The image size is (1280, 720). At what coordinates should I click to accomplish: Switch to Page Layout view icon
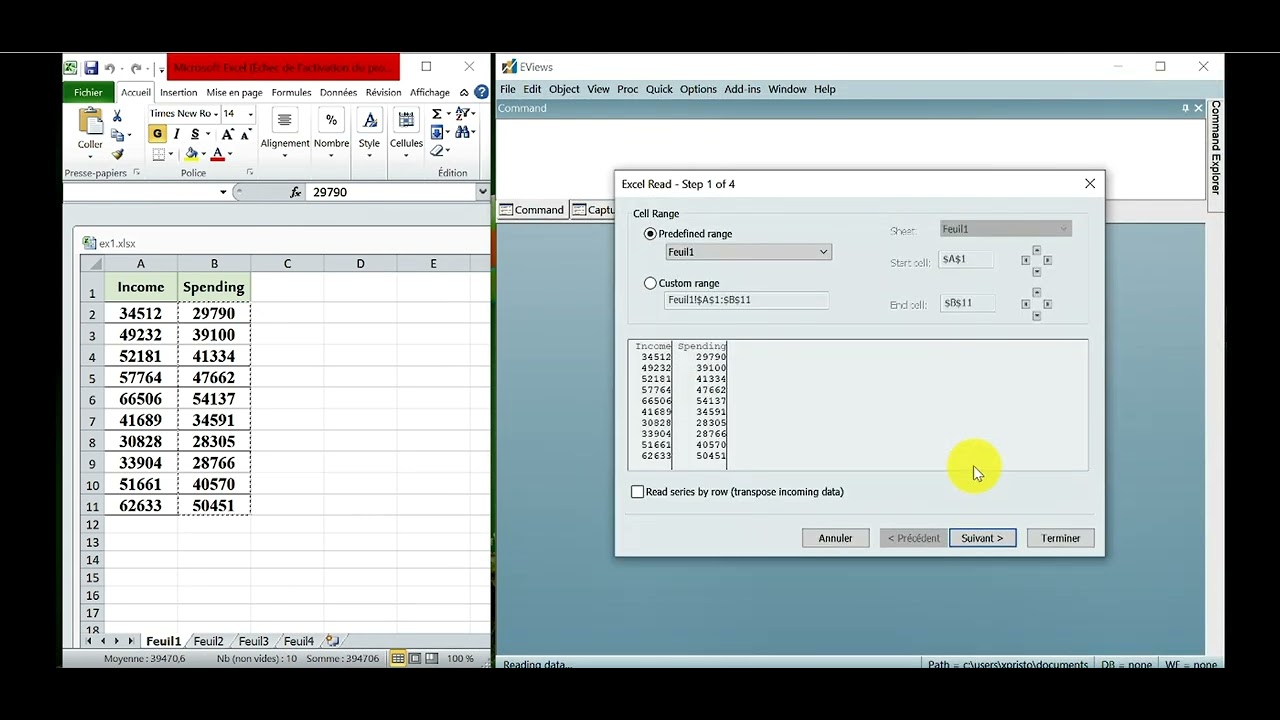point(415,658)
